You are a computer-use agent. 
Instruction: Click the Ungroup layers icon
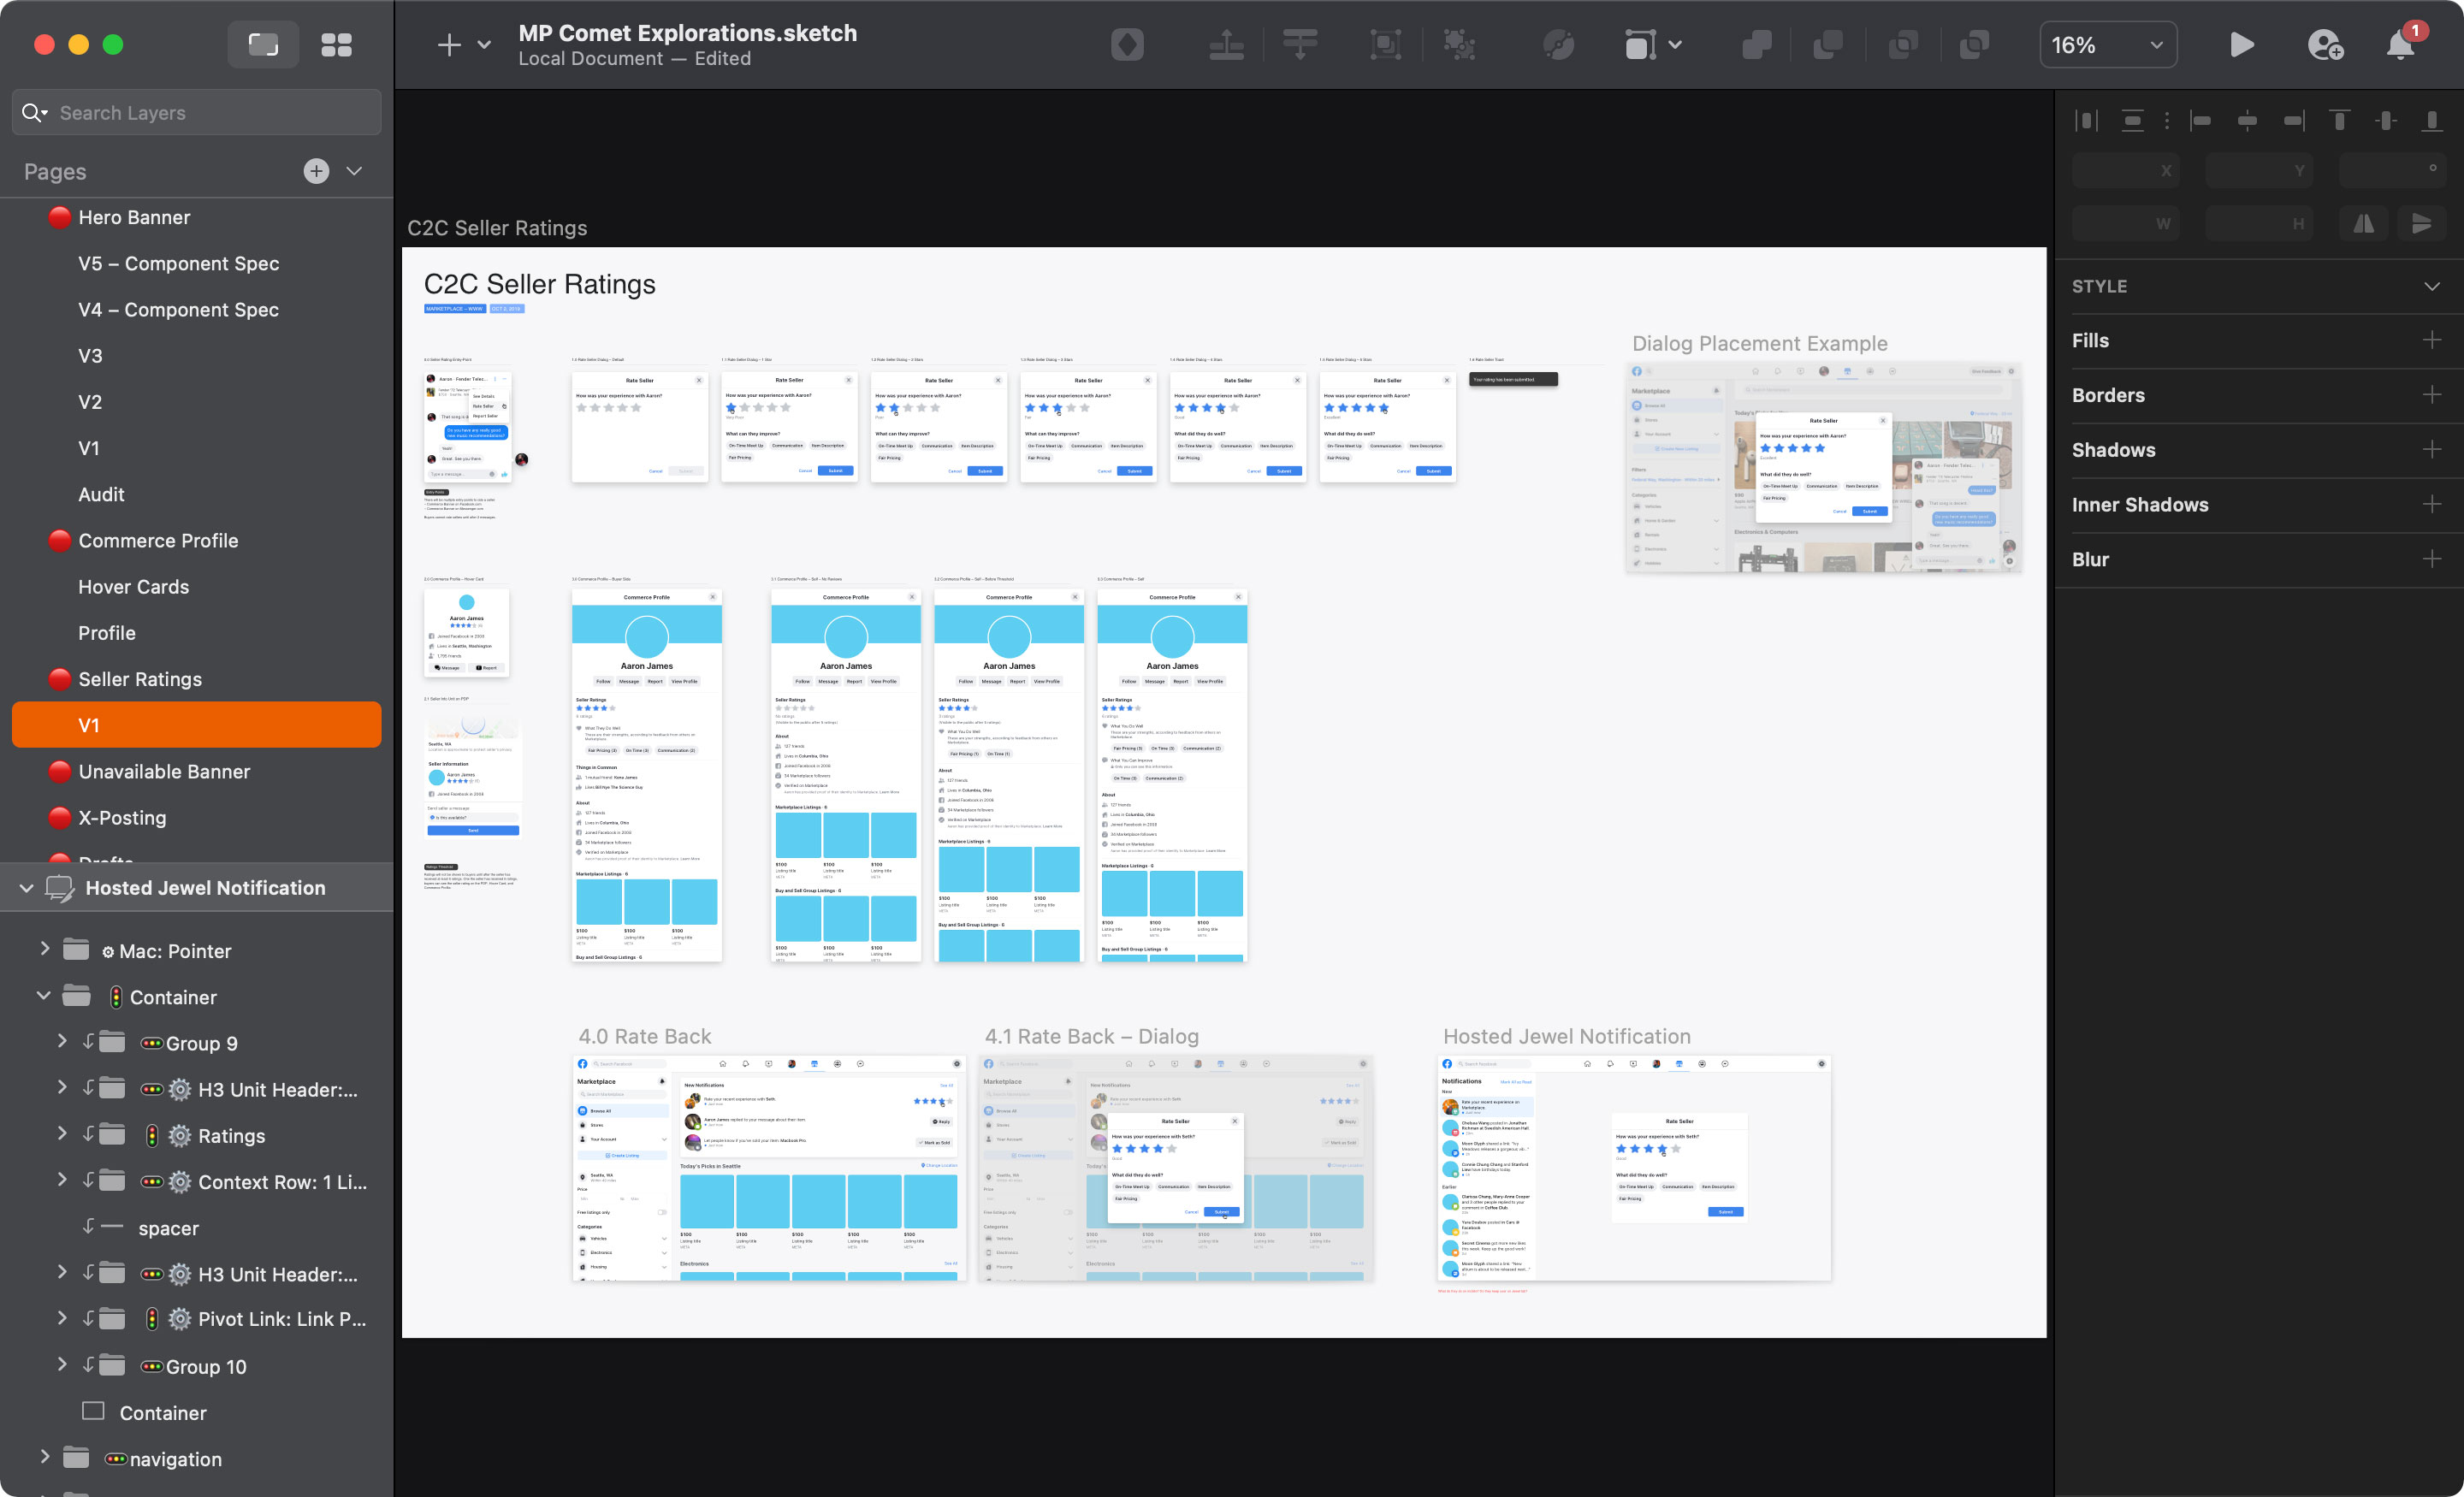[x=1459, y=45]
